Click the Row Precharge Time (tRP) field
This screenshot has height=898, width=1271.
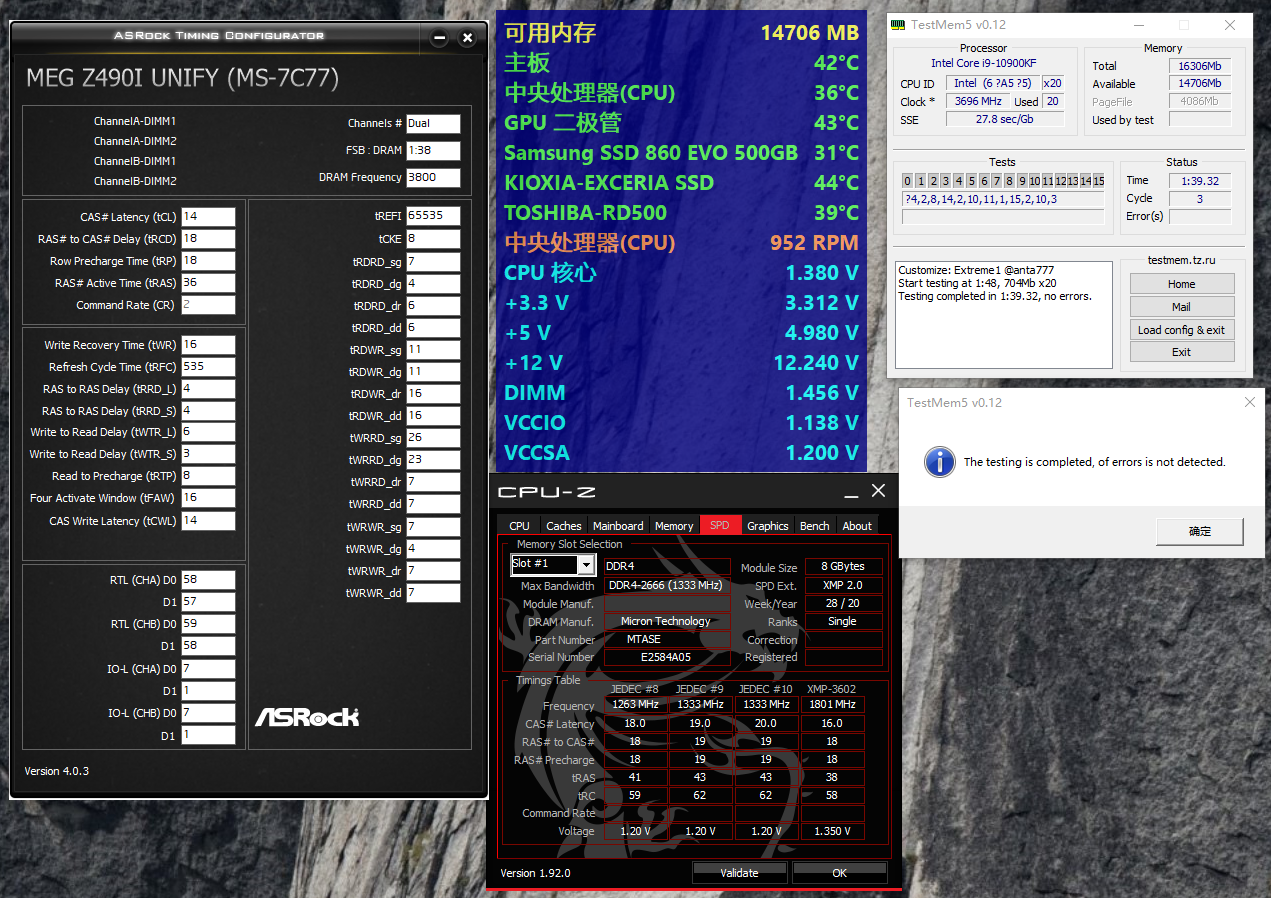[x=208, y=261]
